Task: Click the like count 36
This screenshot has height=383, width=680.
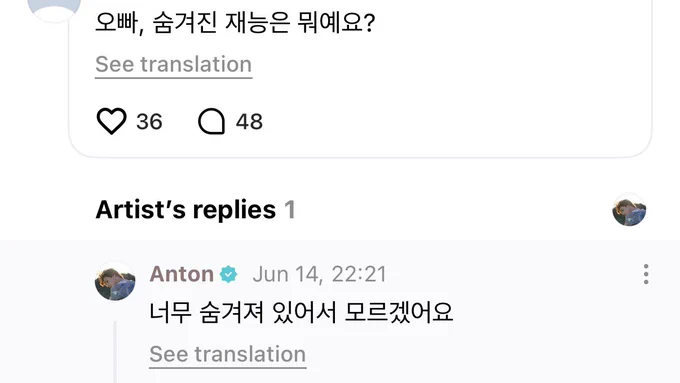Action: click(149, 121)
